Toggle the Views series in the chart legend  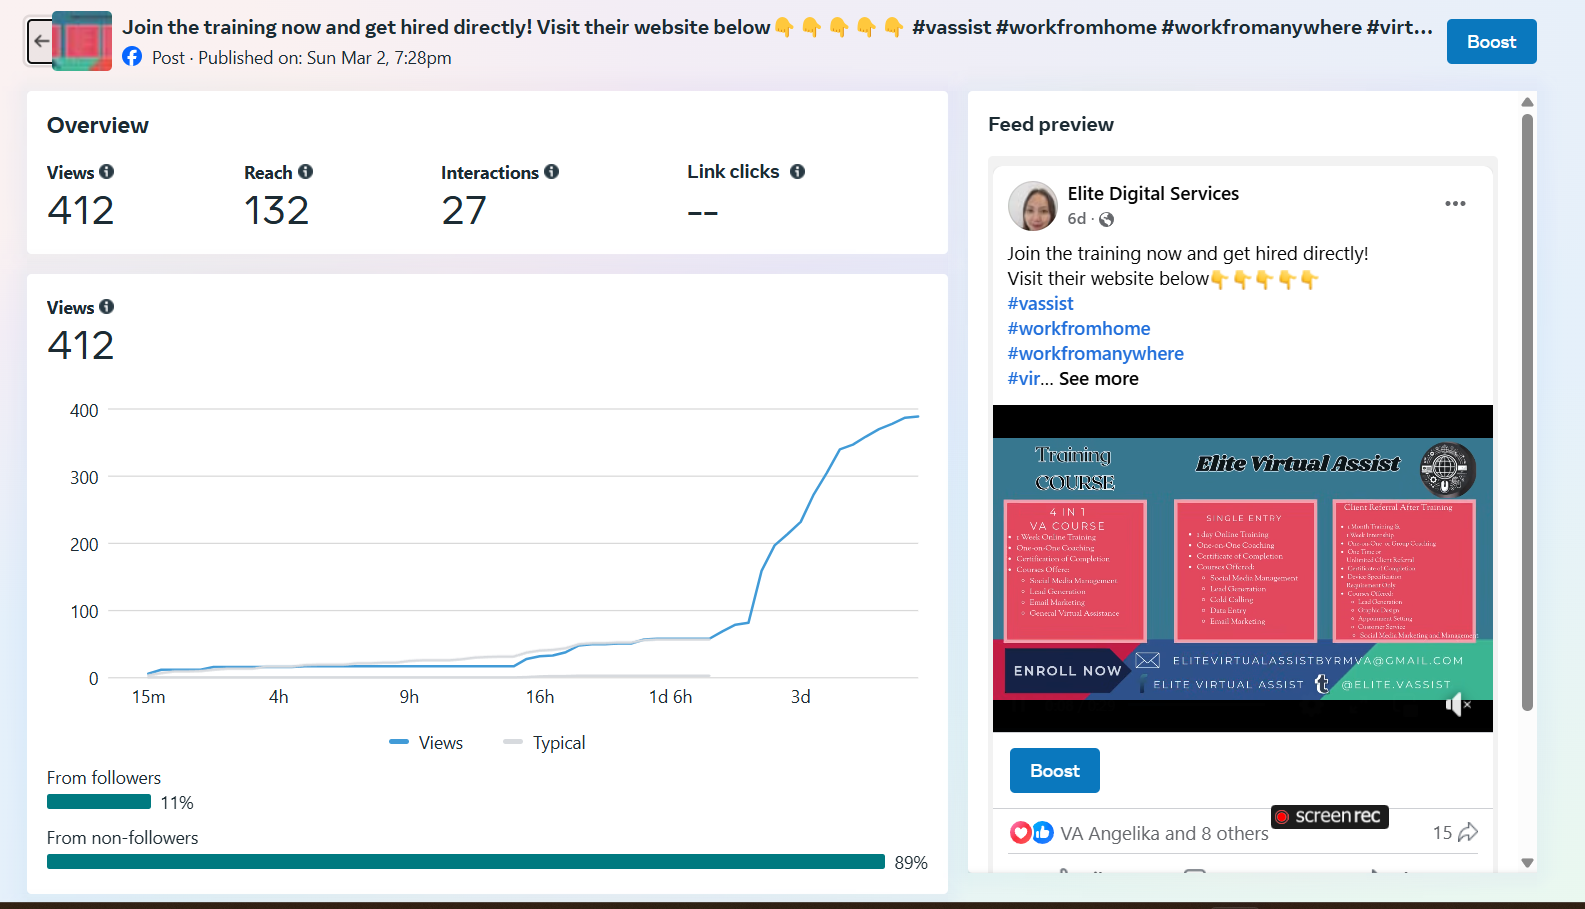point(426,742)
